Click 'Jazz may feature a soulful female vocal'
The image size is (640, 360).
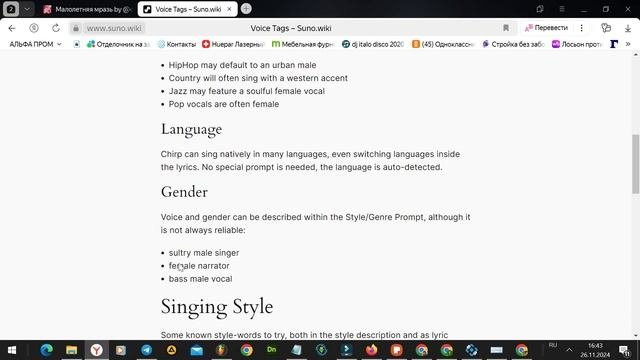tap(247, 91)
